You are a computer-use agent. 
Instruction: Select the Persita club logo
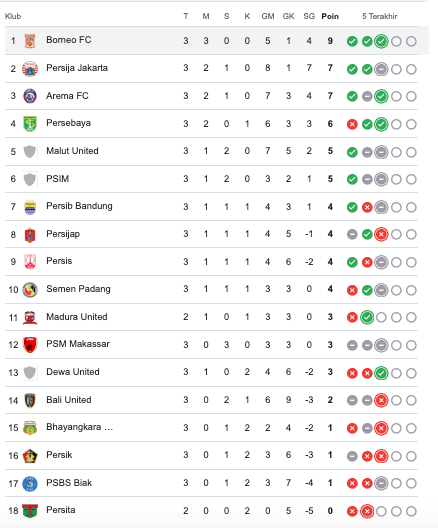point(30,510)
